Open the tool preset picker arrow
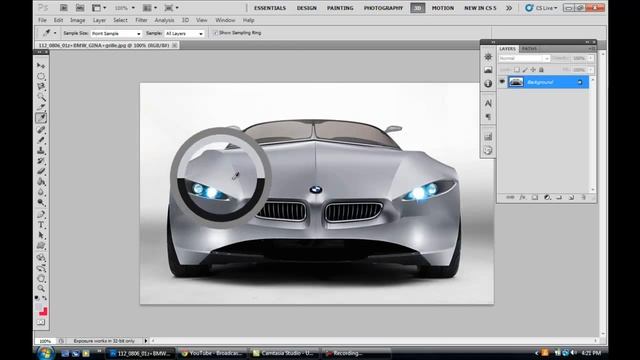640x360 pixels. tap(55, 33)
